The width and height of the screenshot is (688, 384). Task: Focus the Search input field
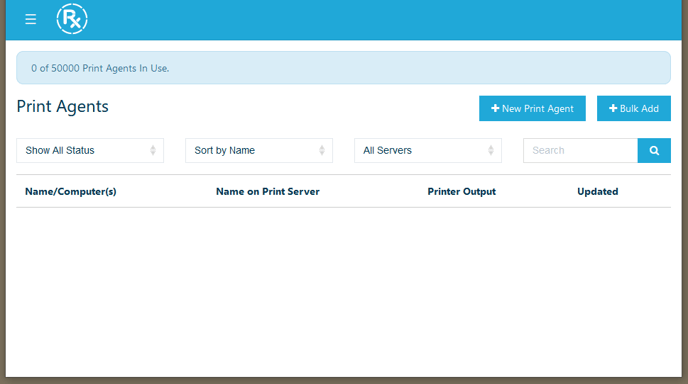coord(580,151)
